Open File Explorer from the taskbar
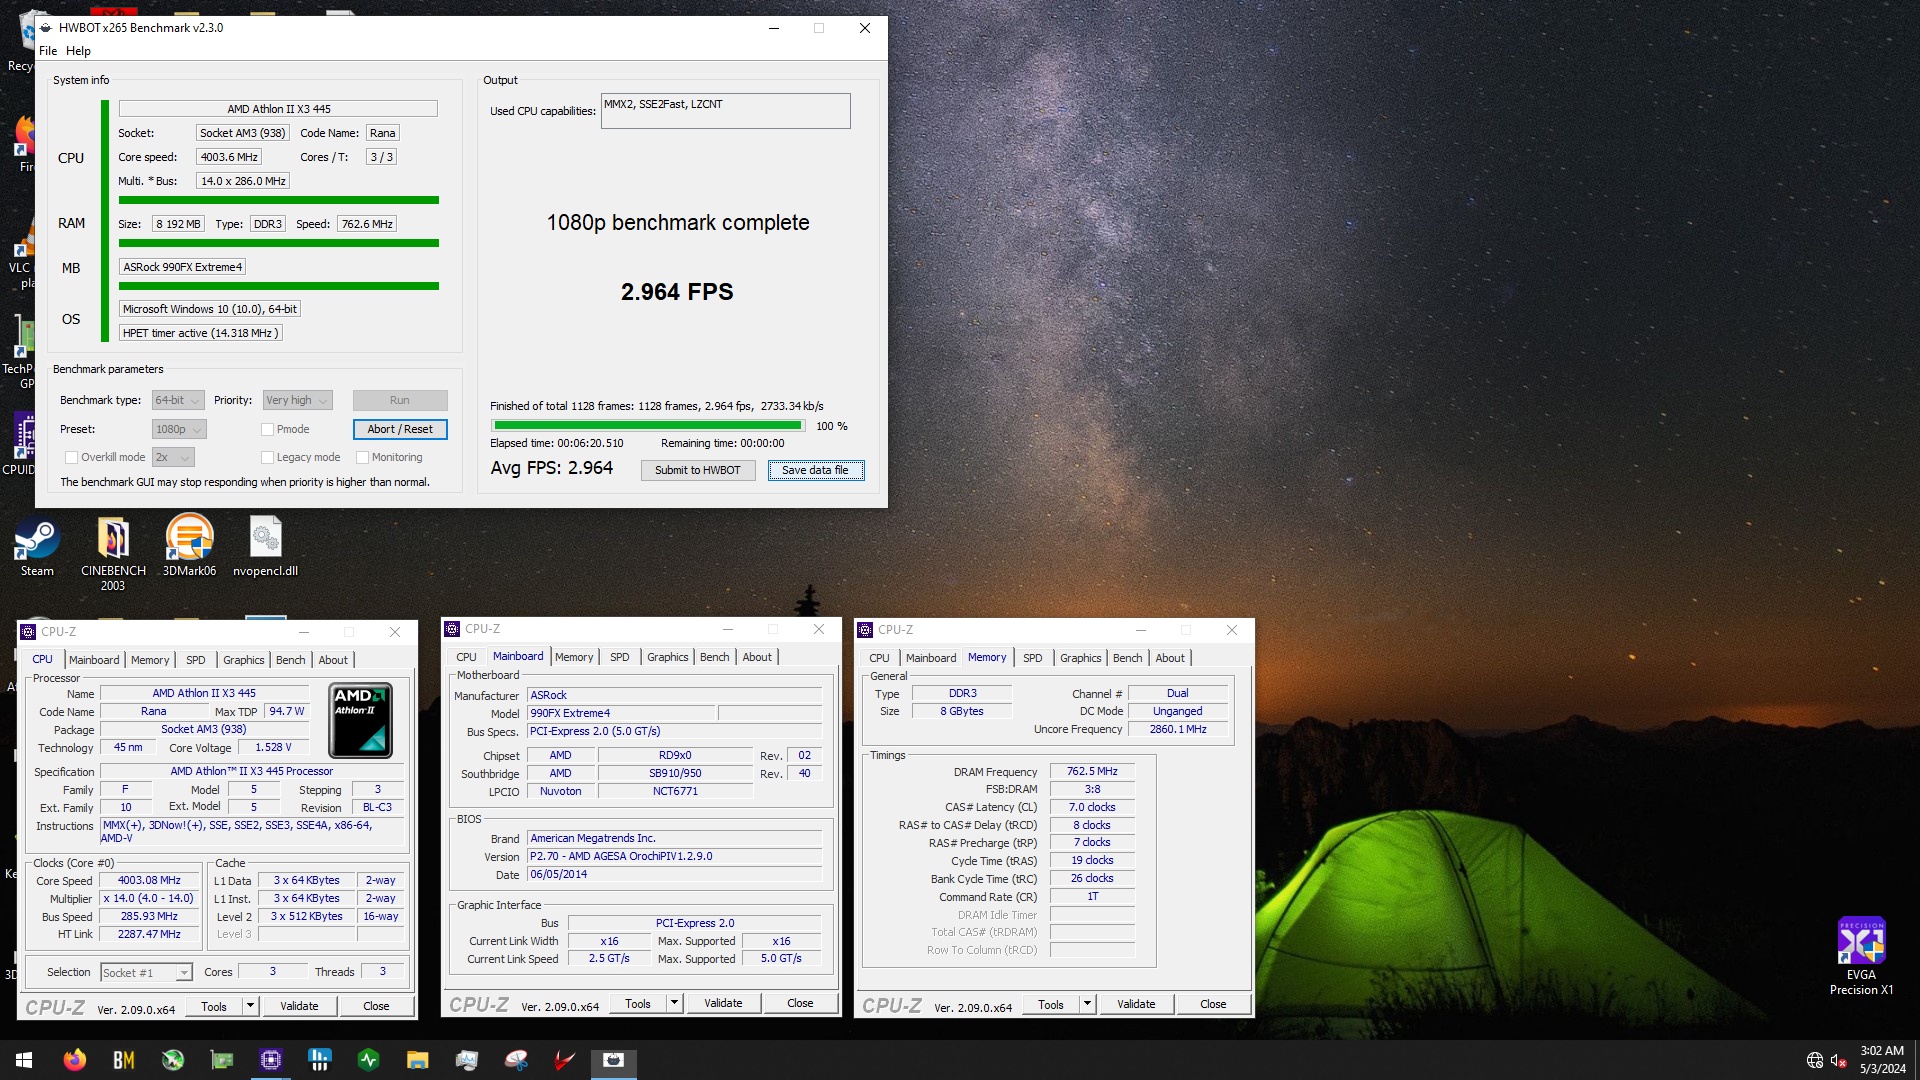The height and width of the screenshot is (1080, 1920). point(418,1060)
